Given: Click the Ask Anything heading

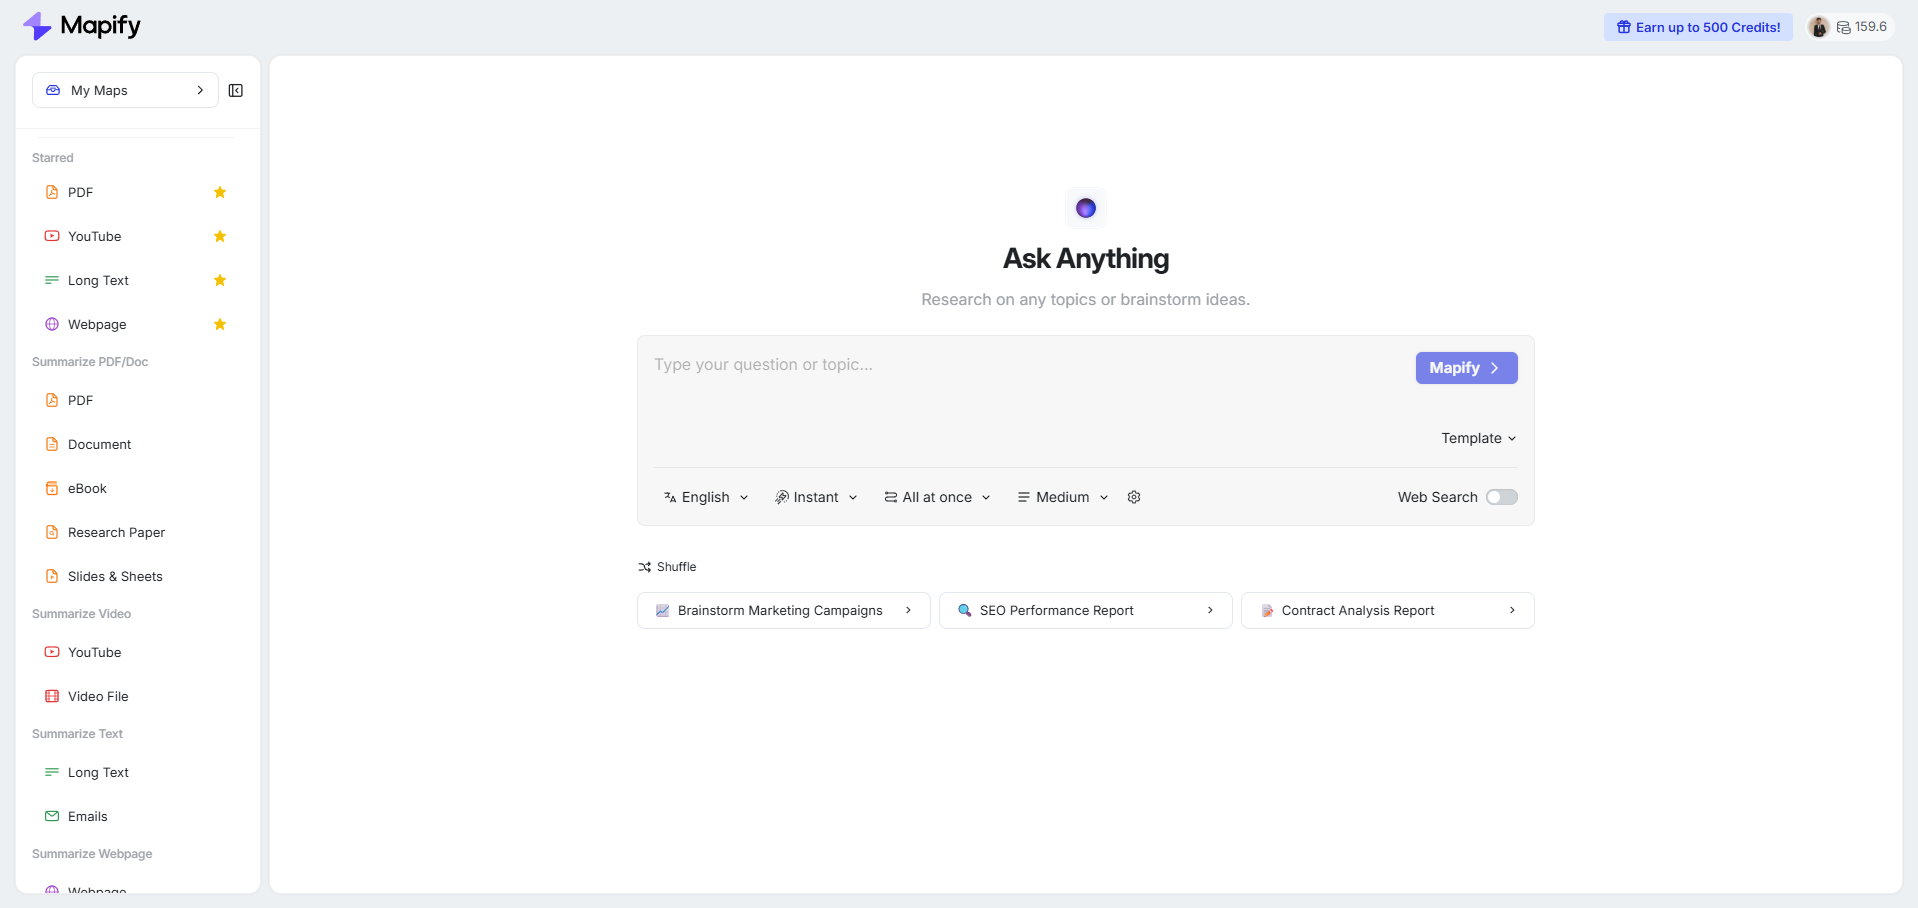Looking at the screenshot, I should point(1086,259).
